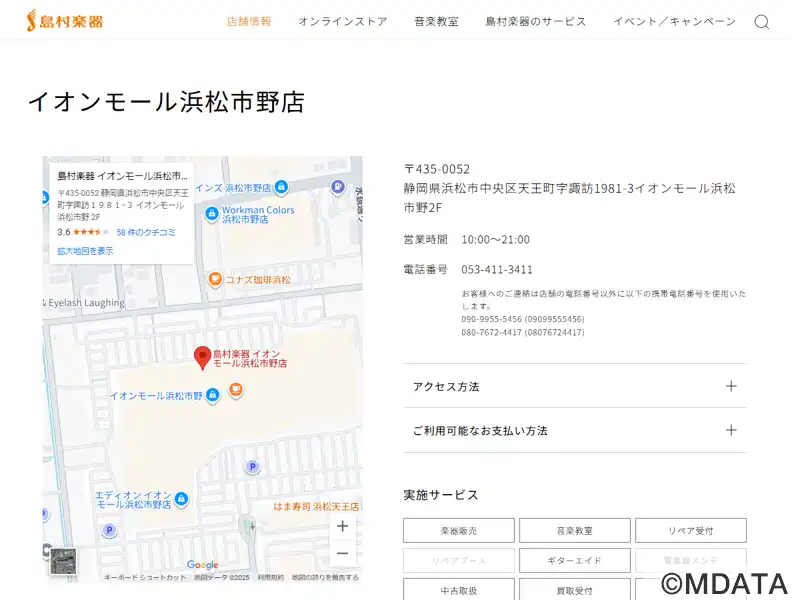This screenshot has width=800, height=600.
Task: Click the red map pin for 島村楽器
Action: [x=202, y=357]
